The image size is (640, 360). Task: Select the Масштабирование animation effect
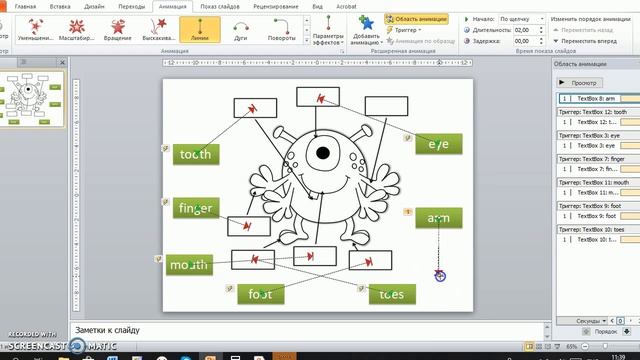[x=77, y=29]
